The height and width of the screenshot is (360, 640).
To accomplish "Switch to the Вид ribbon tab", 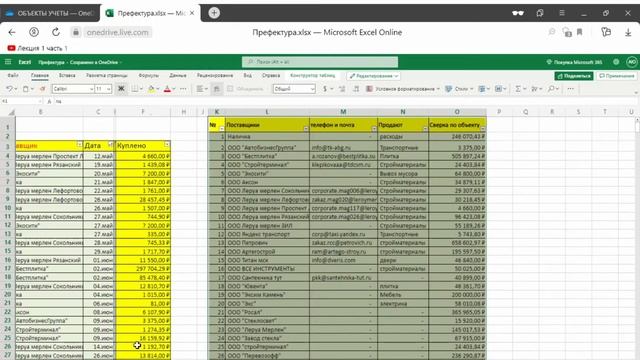I will tap(247, 76).
